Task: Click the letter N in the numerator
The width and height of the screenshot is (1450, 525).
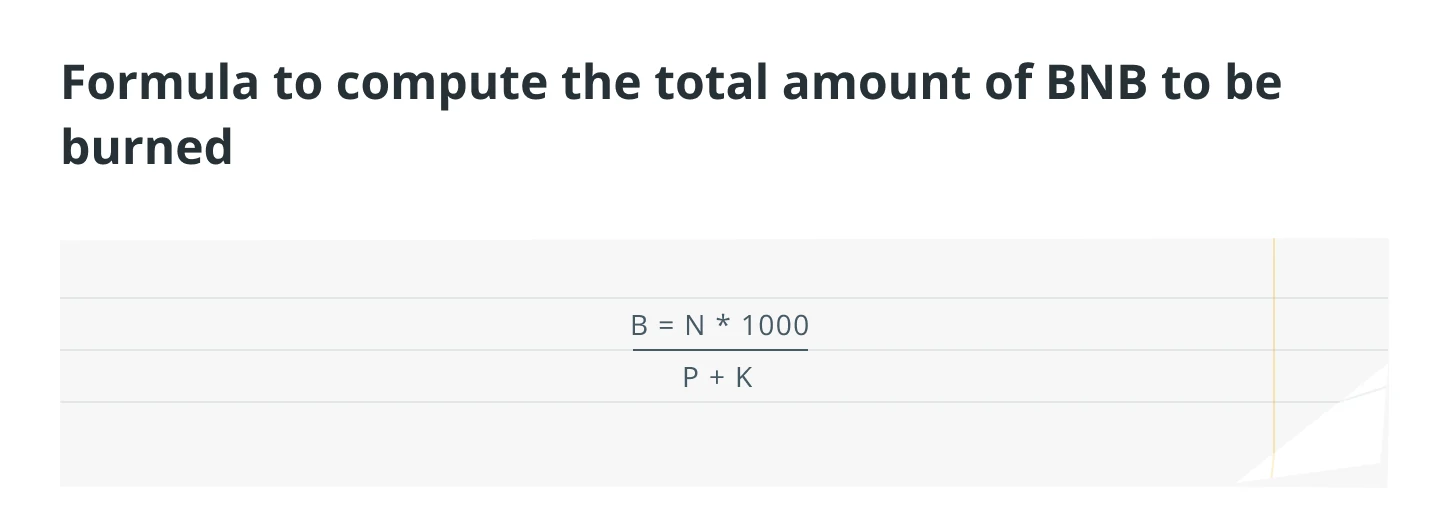Action: 695,325
